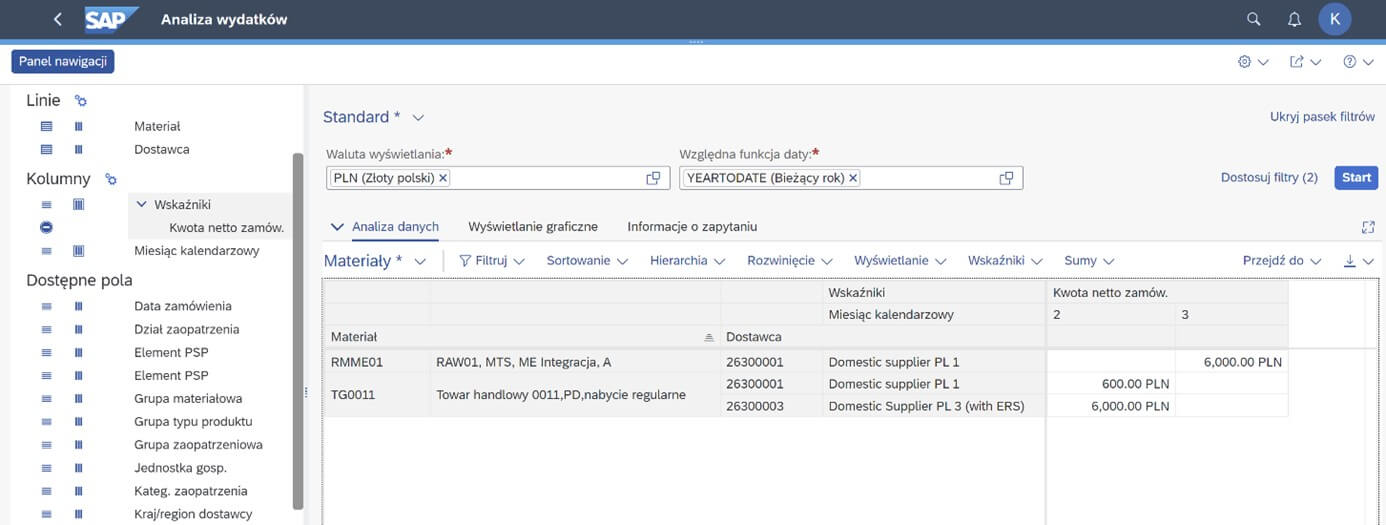Open value help for Względna funkcja daty

pos(1007,178)
